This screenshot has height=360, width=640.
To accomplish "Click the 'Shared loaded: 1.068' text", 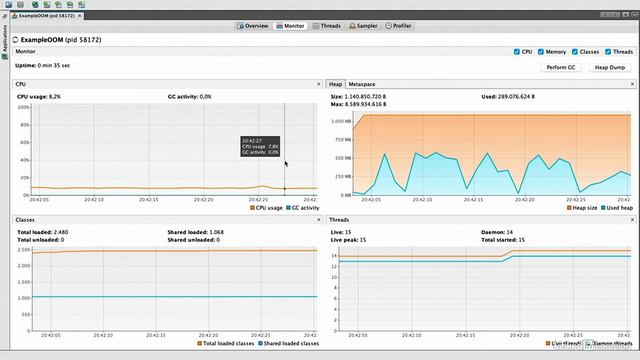I will click(196, 232).
